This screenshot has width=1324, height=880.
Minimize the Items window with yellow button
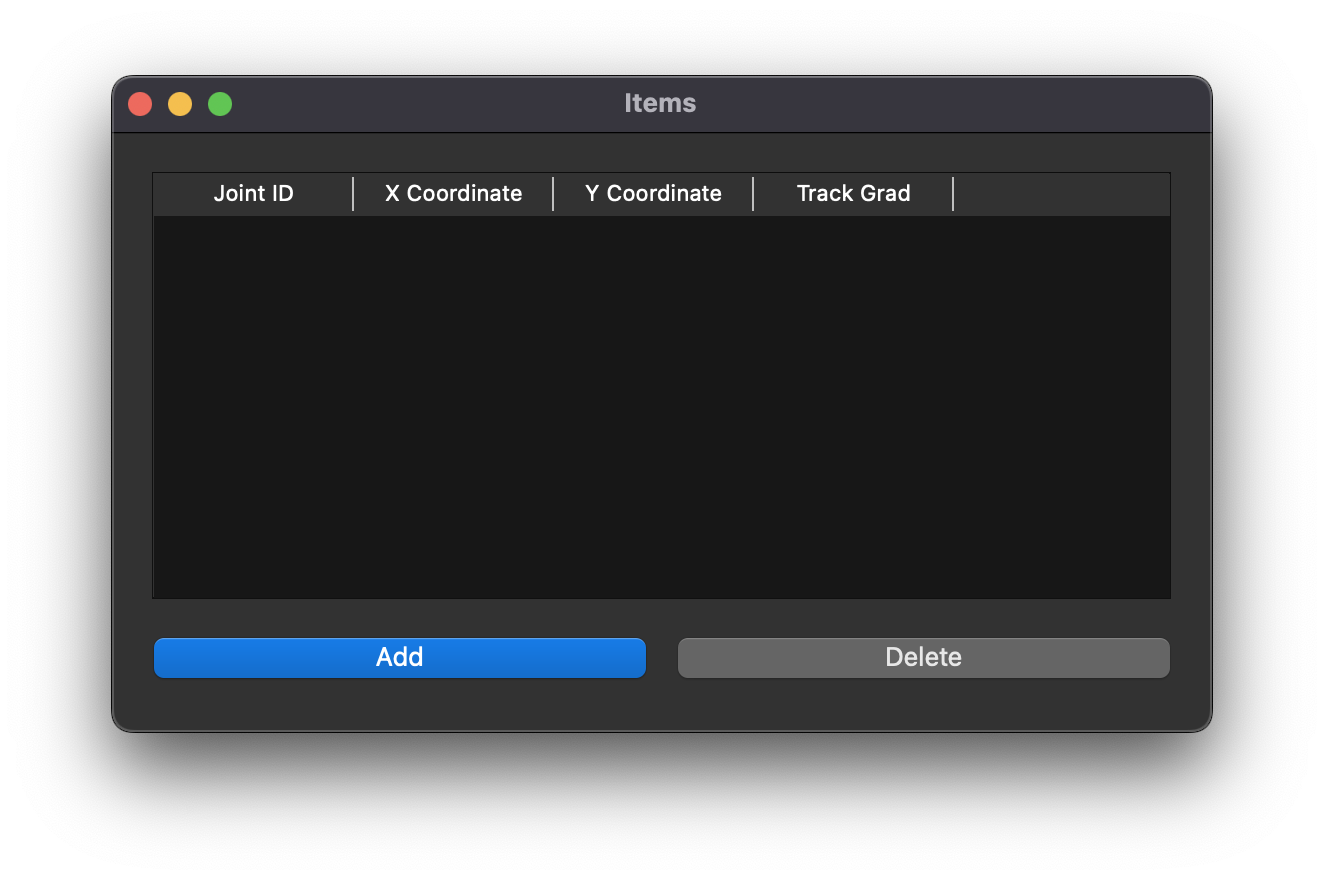tap(180, 104)
